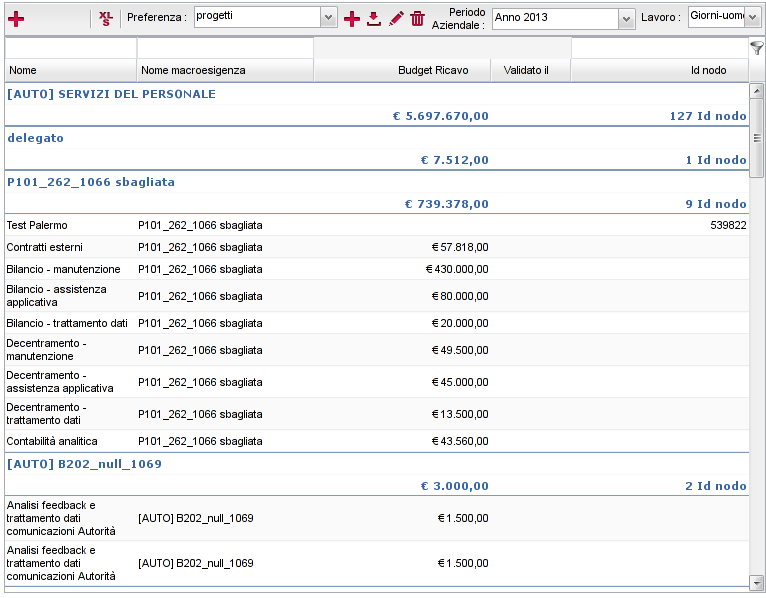Click the funnel filter icon
The height and width of the screenshot is (598, 766).
tap(757, 48)
